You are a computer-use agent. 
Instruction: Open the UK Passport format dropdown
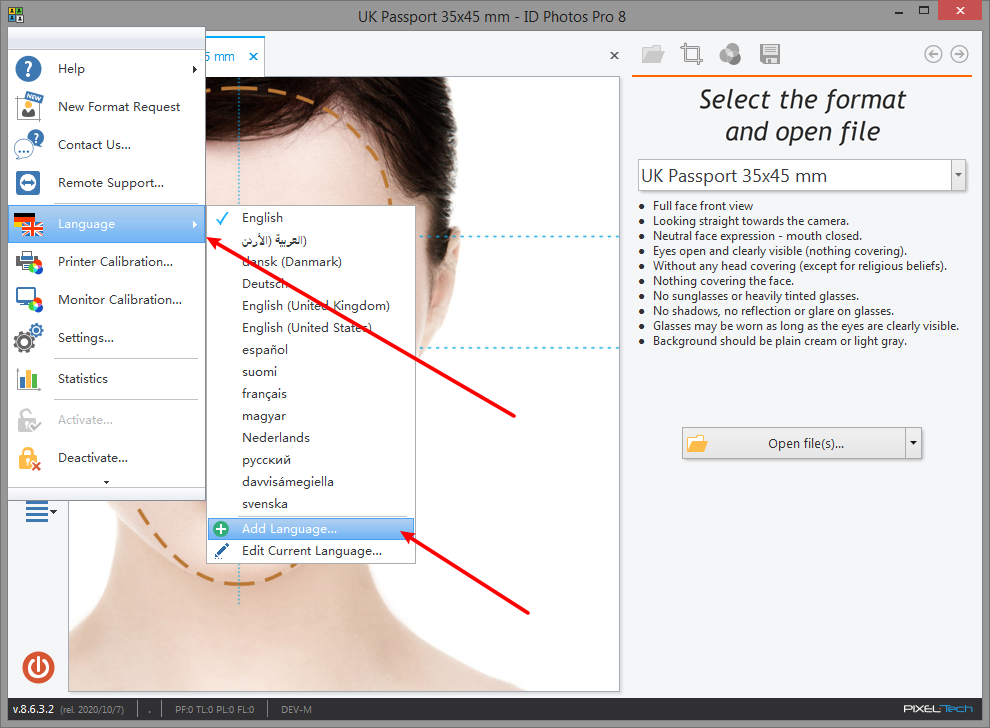point(958,176)
